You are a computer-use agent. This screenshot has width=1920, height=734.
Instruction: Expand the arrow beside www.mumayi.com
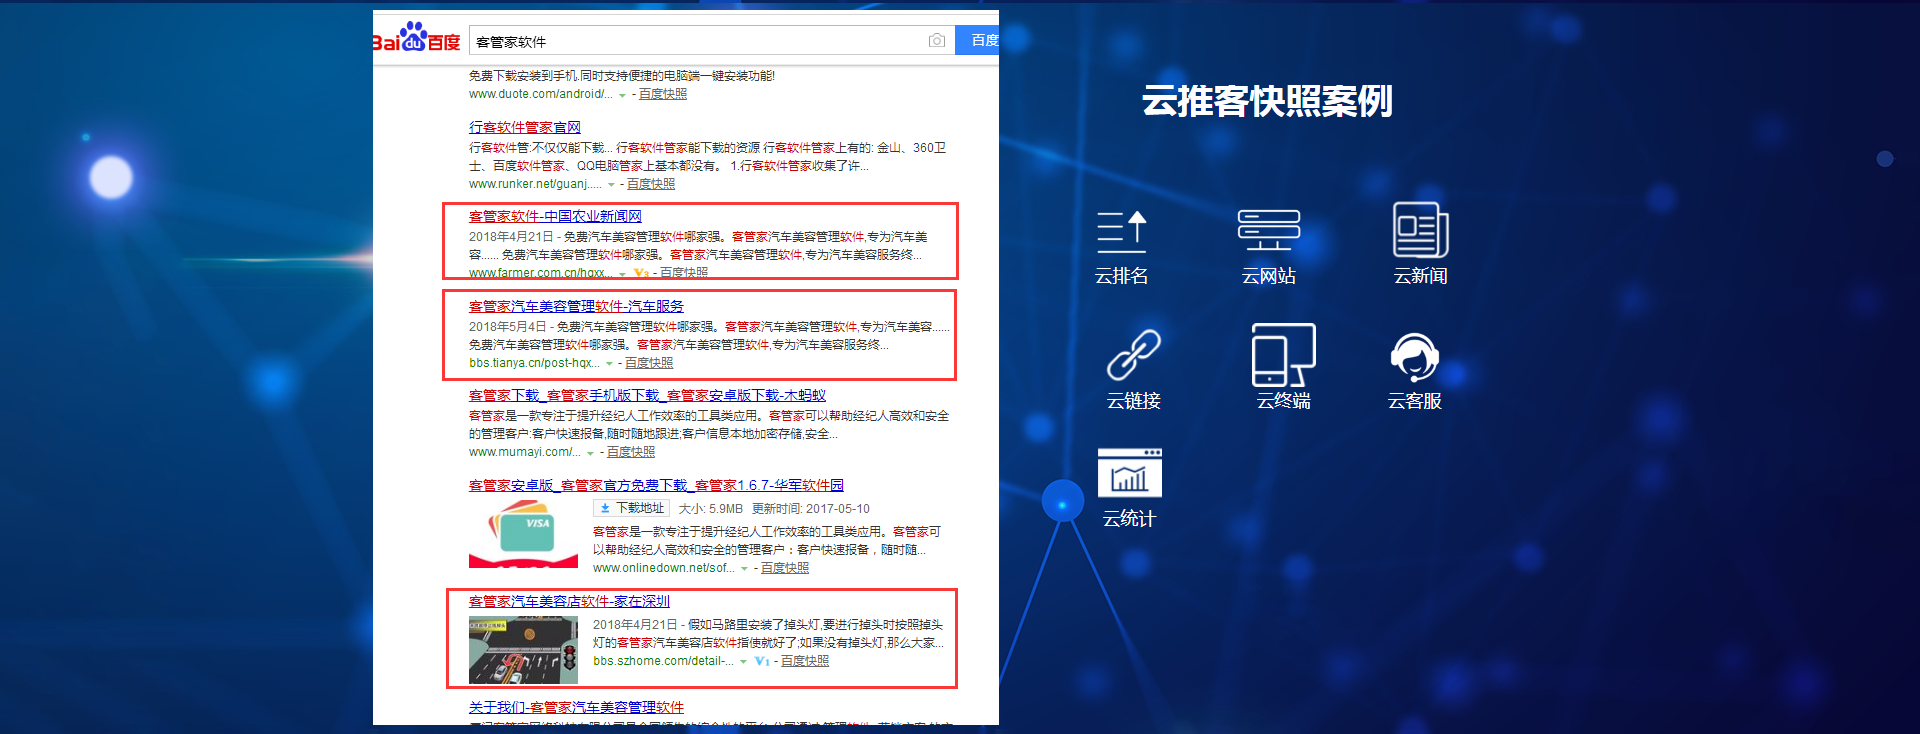tap(590, 453)
